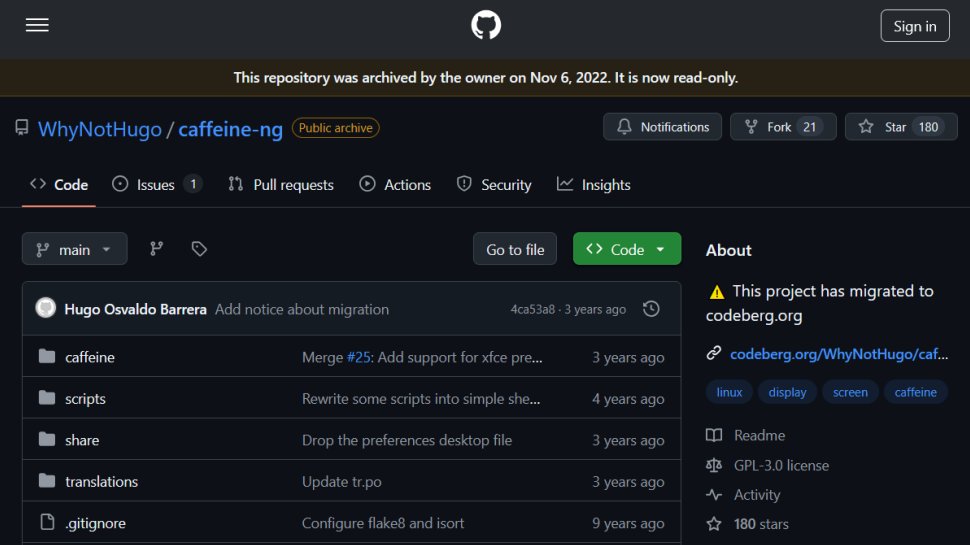Click the translations folder icon
970x545 pixels.
47,481
